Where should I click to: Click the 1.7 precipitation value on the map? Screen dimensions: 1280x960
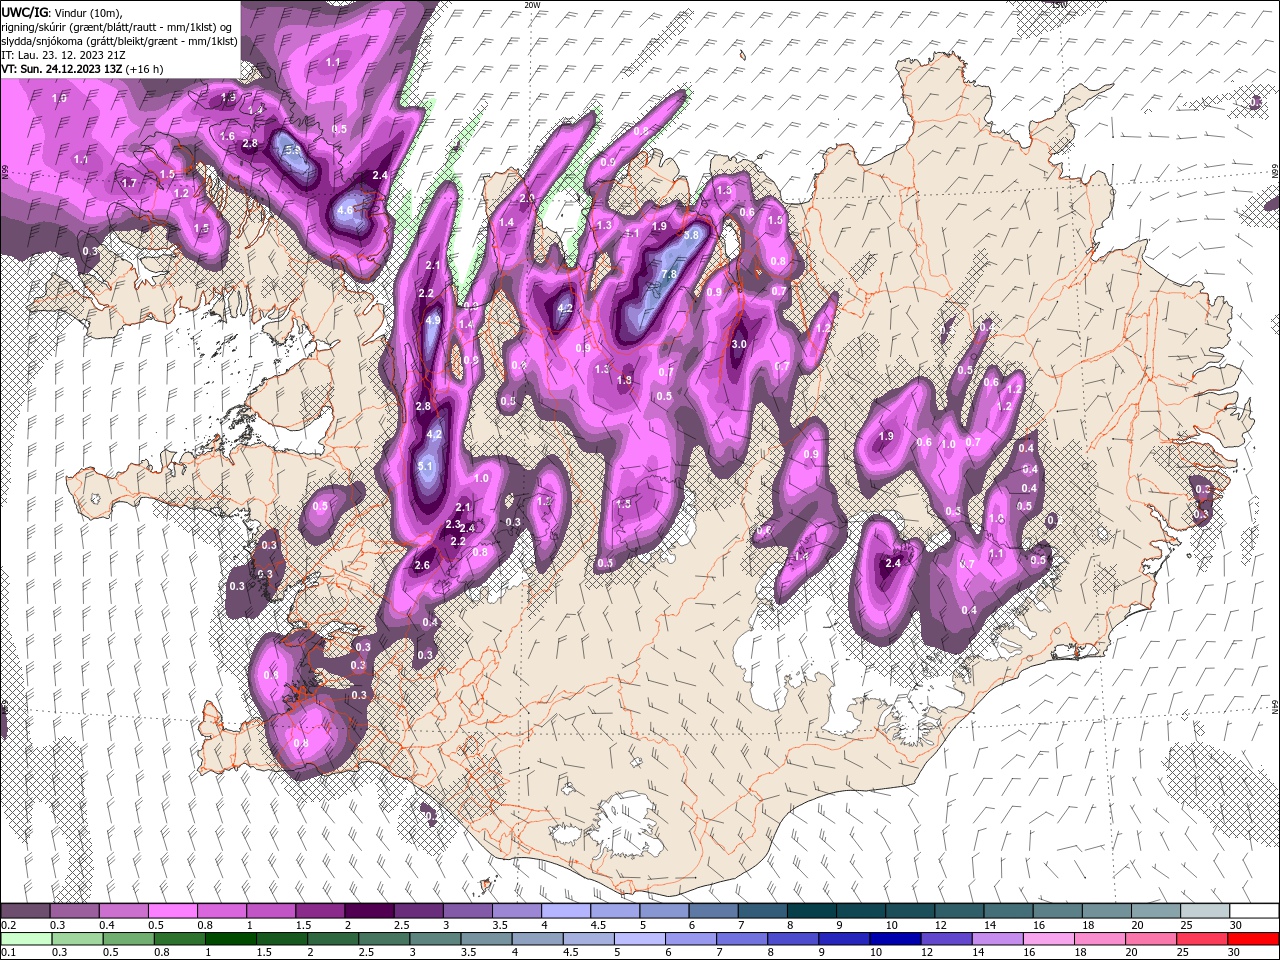(x=129, y=184)
